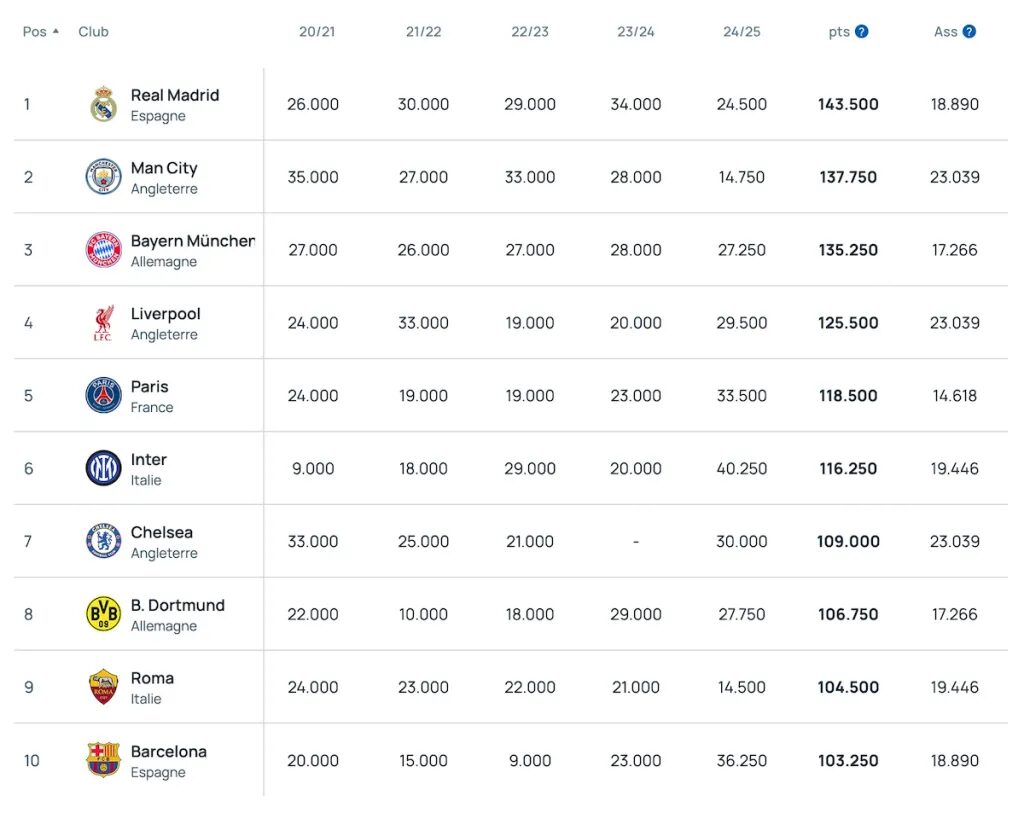This screenshot has width=1024, height=813.
Task: Sort table by Club column header
Action: tap(93, 31)
